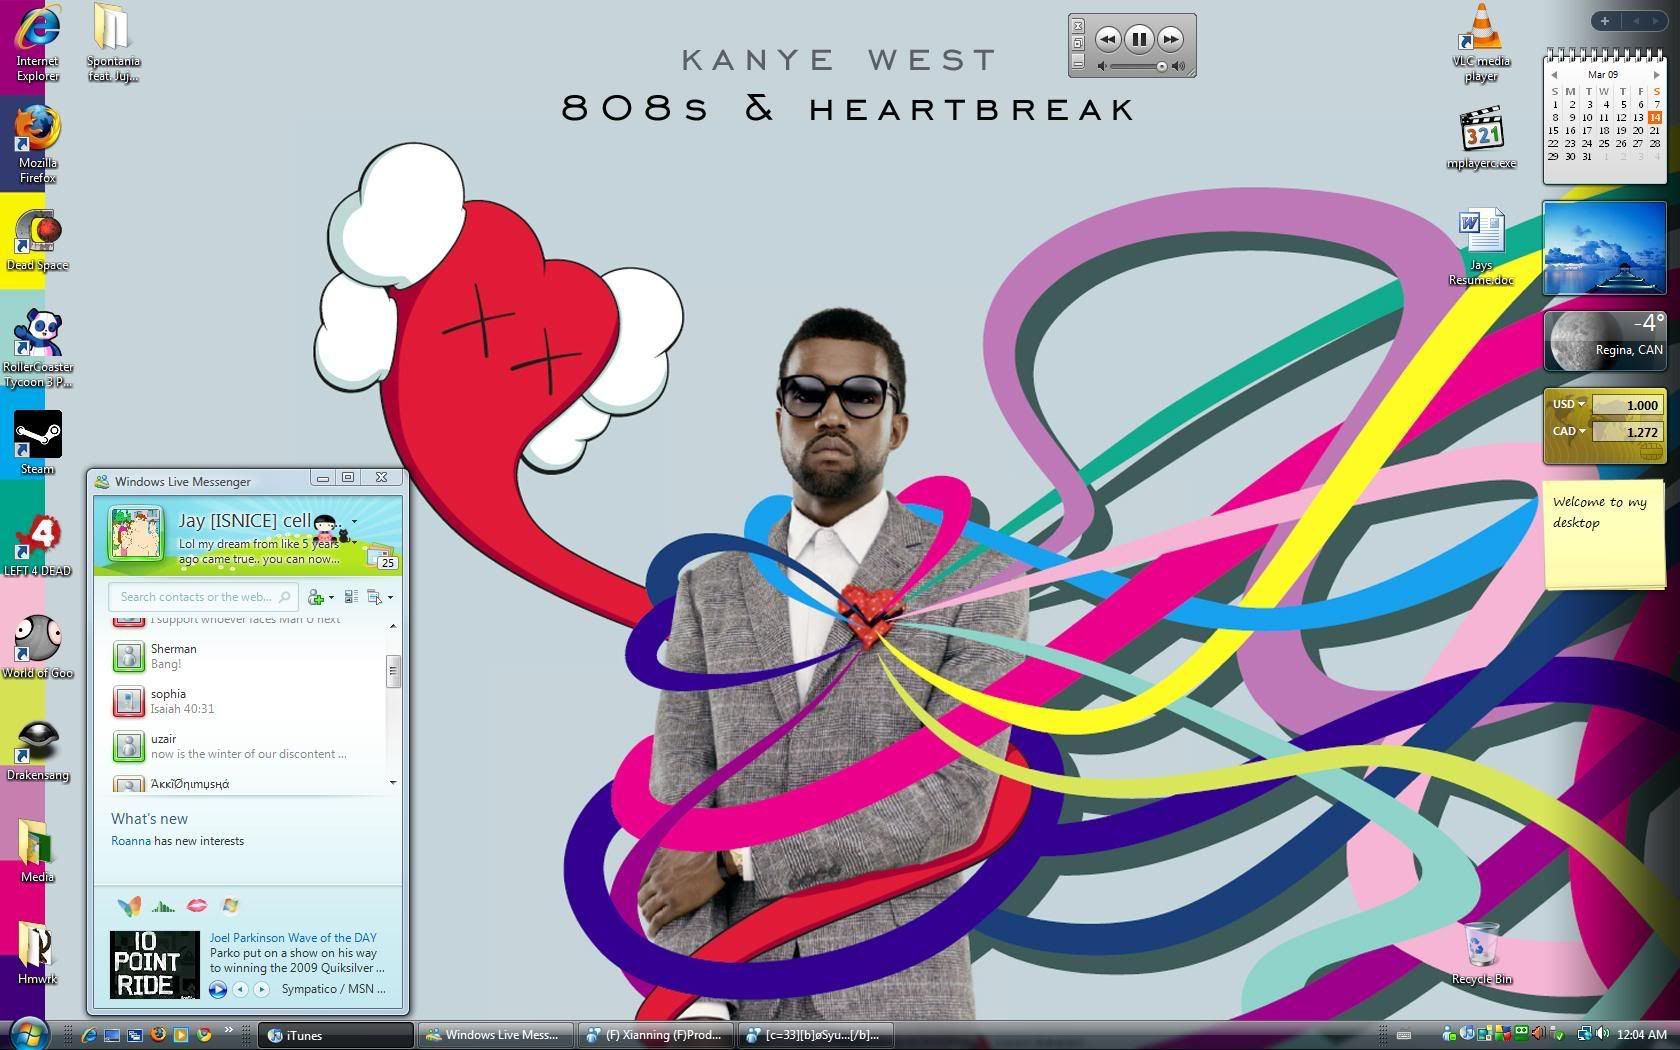This screenshot has height=1050, width=1680.
Task: Click the red lips icon in Messenger
Action: [197, 905]
